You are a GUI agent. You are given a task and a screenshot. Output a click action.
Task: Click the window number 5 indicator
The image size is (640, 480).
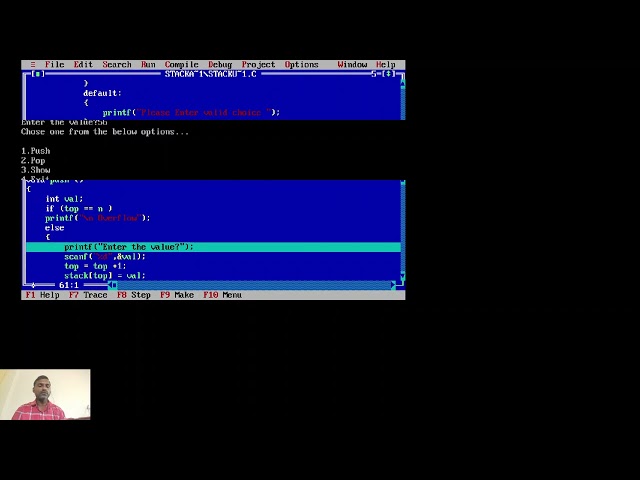click(x=374, y=74)
